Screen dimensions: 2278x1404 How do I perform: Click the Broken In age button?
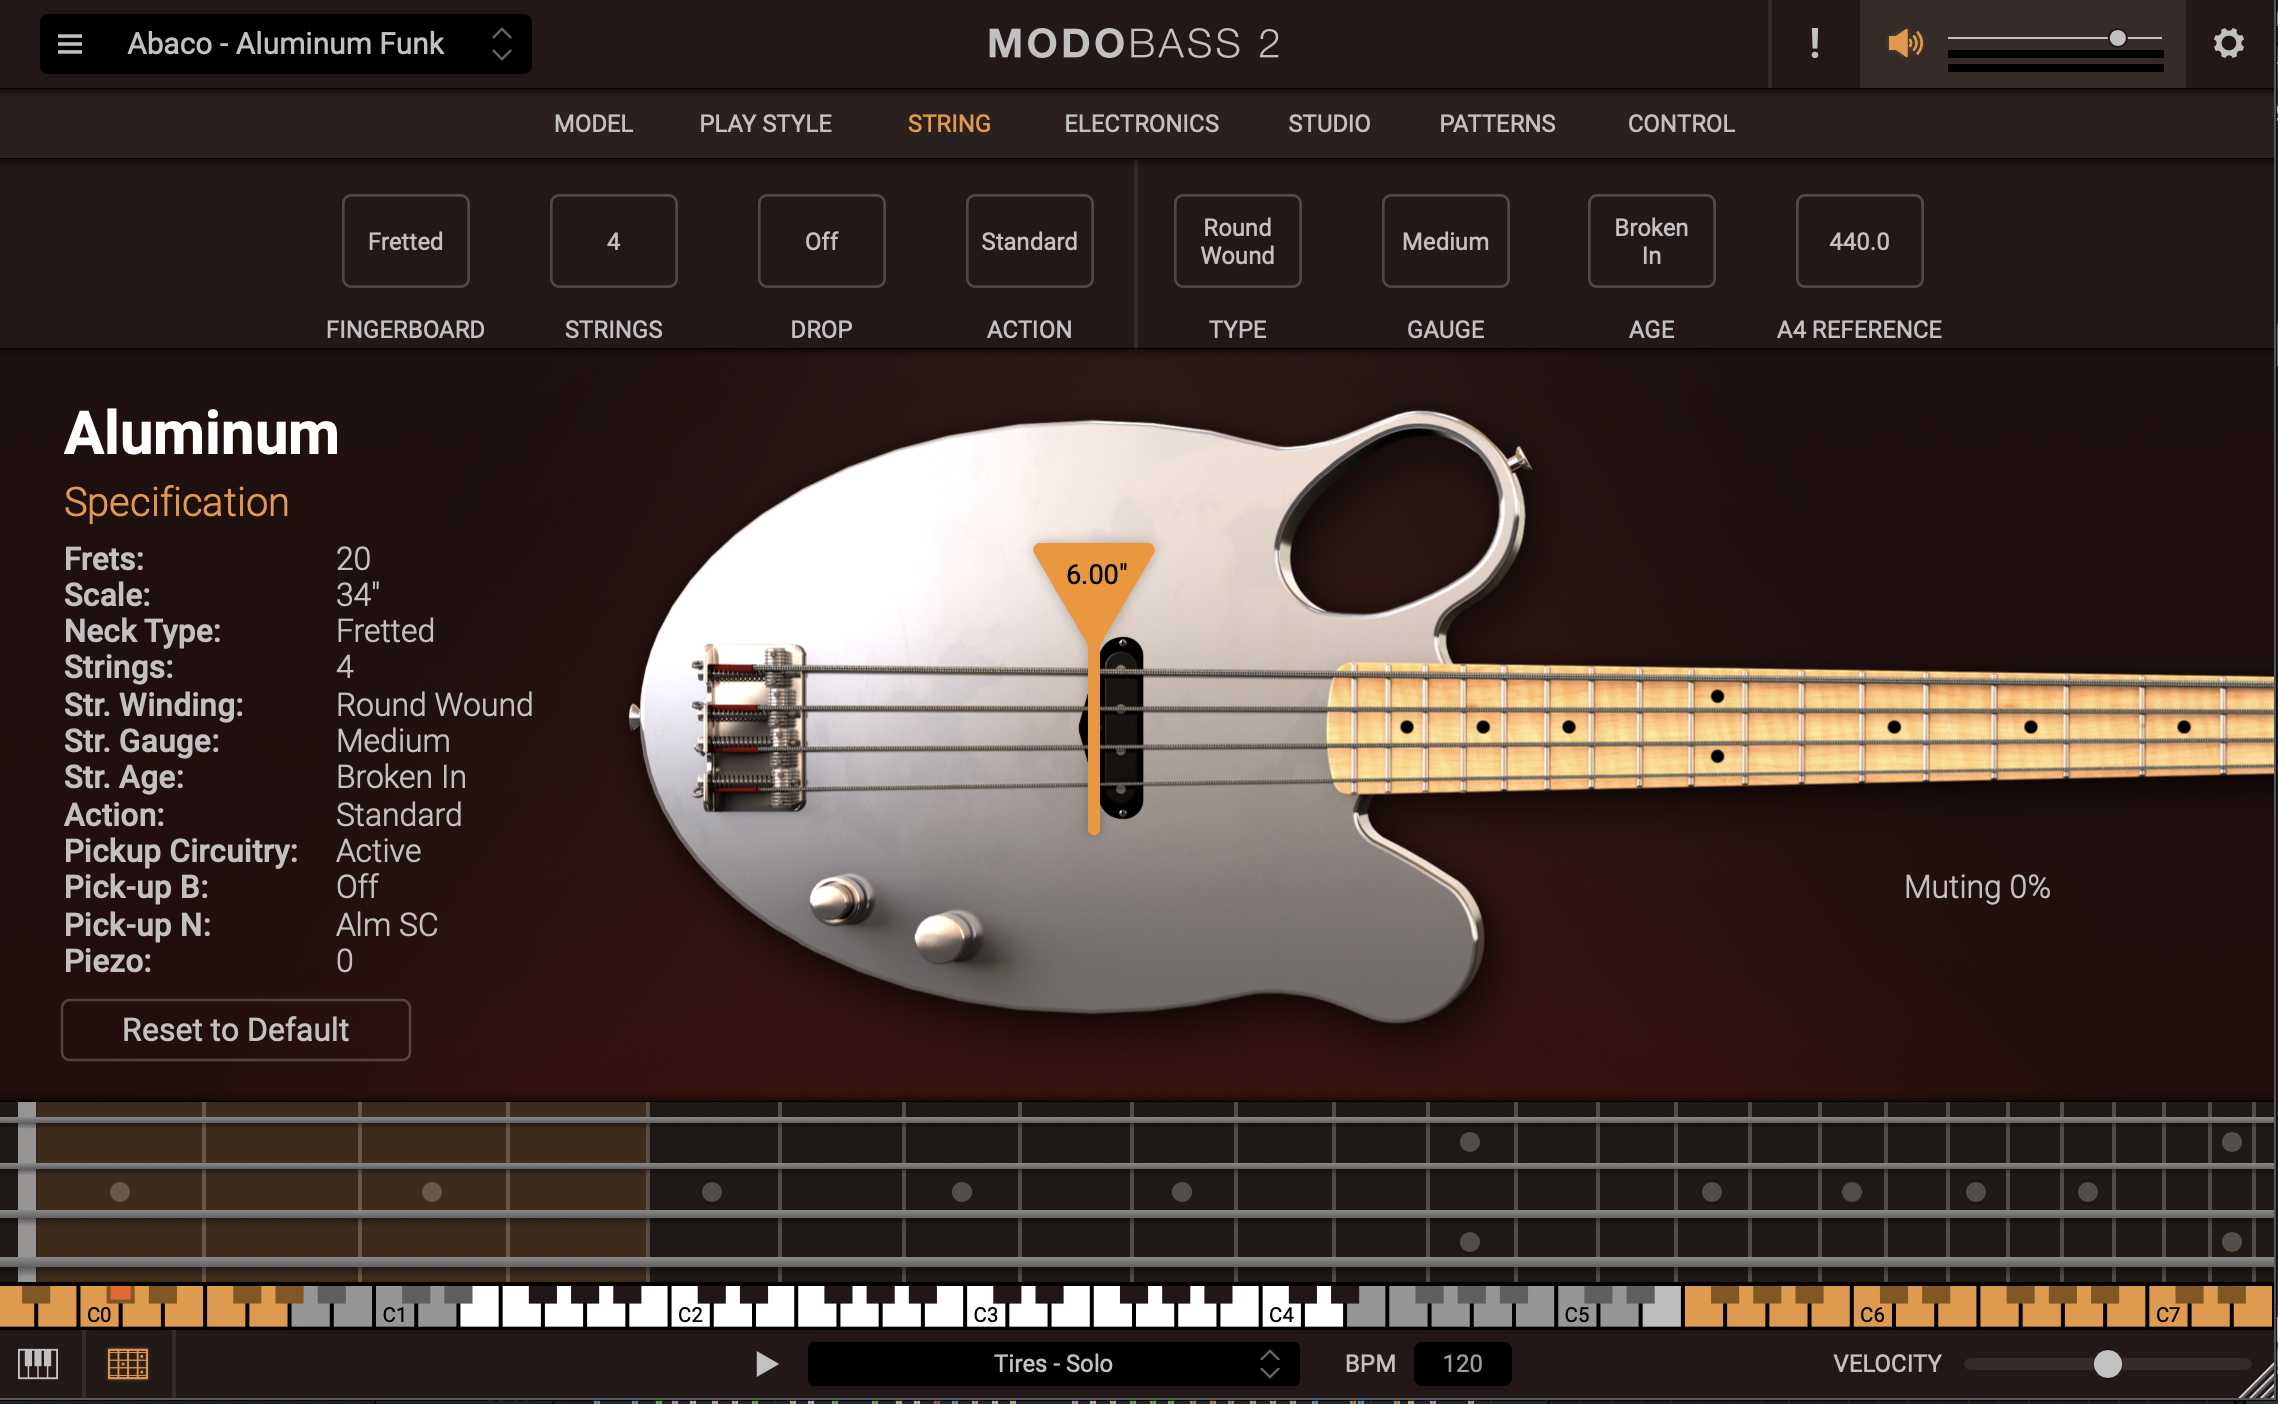pyautogui.click(x=1651, y=241)
